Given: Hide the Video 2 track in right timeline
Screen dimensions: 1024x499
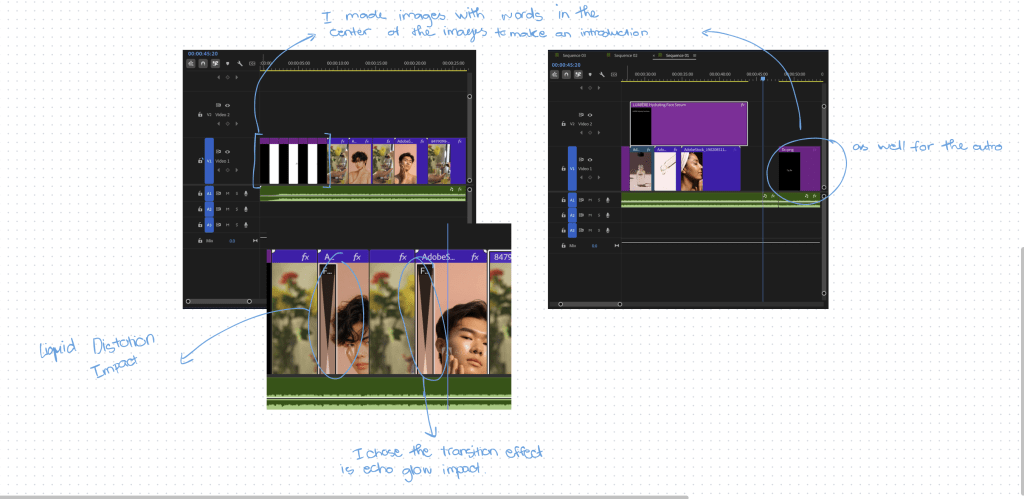Looking at the screenshot, I should [x=591, y=114].
